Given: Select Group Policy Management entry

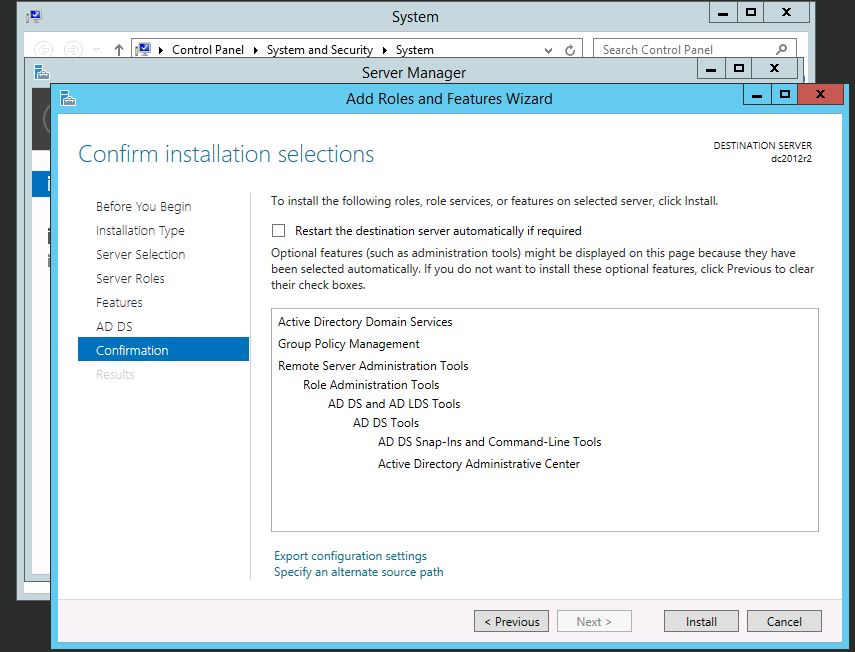Looking at the screenshot, I should pos(348,344).
